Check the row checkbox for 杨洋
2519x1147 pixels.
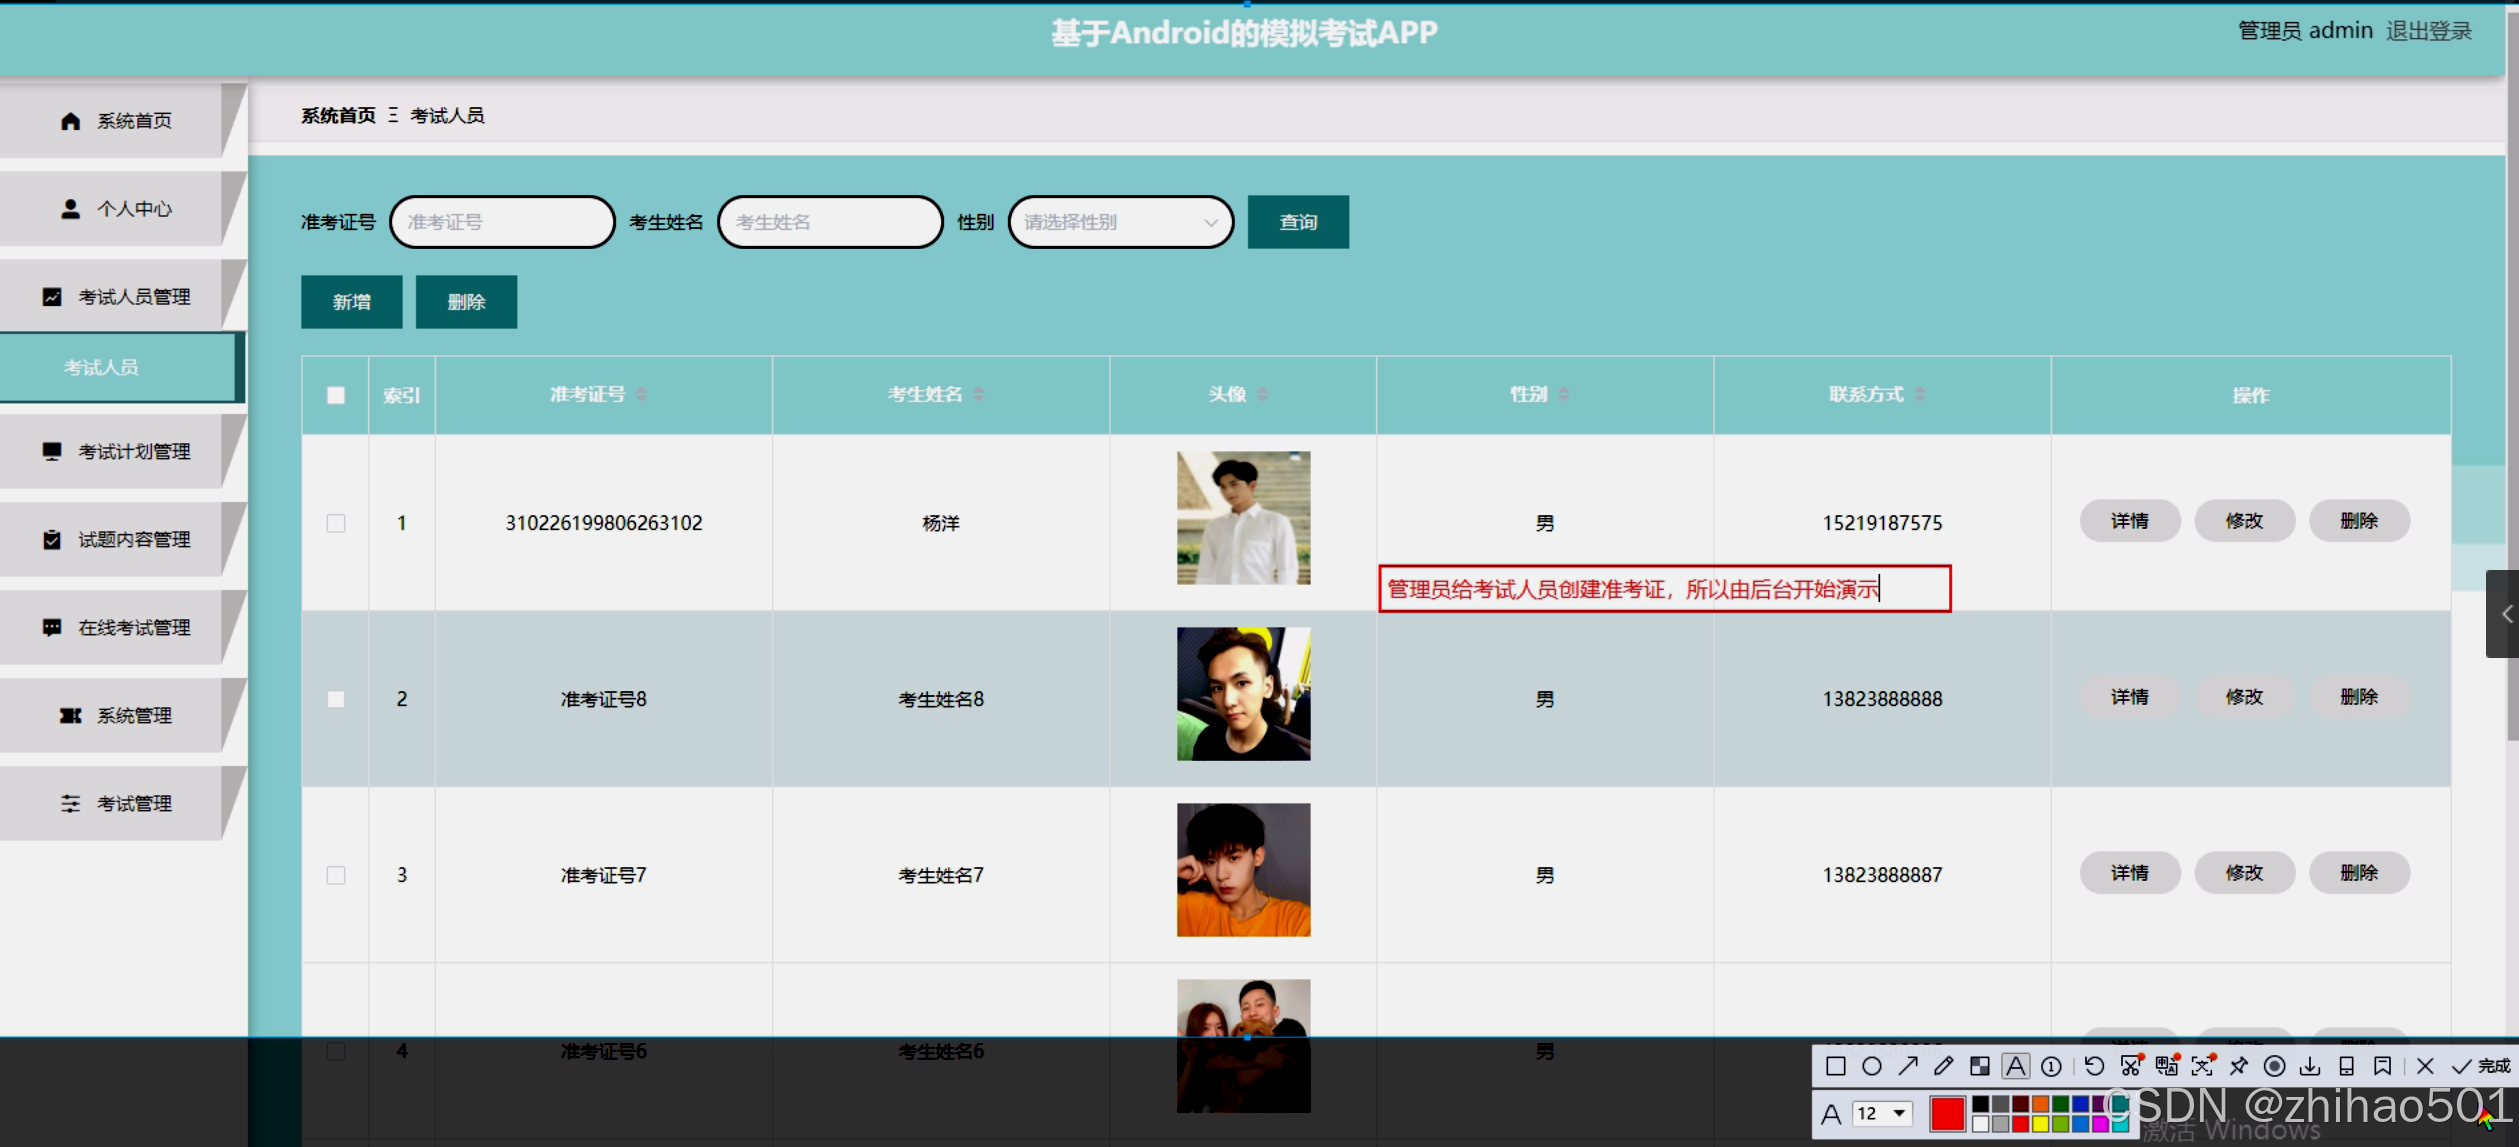point(335,522)
